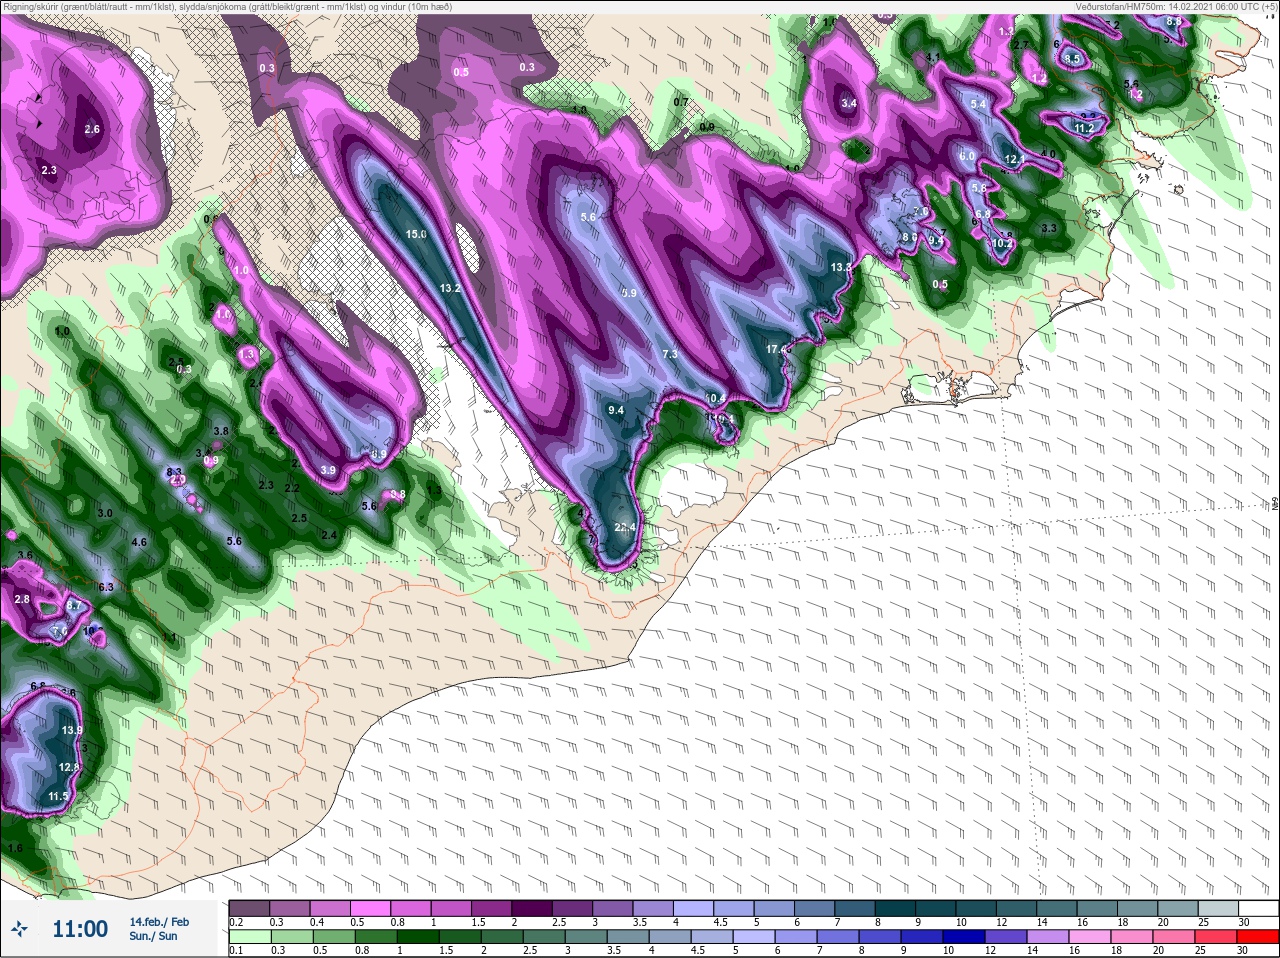The height and width of the screenshot is (958, 1280).
Task: Pick the lavender snow swatch above 4
Action: (695, 907)
